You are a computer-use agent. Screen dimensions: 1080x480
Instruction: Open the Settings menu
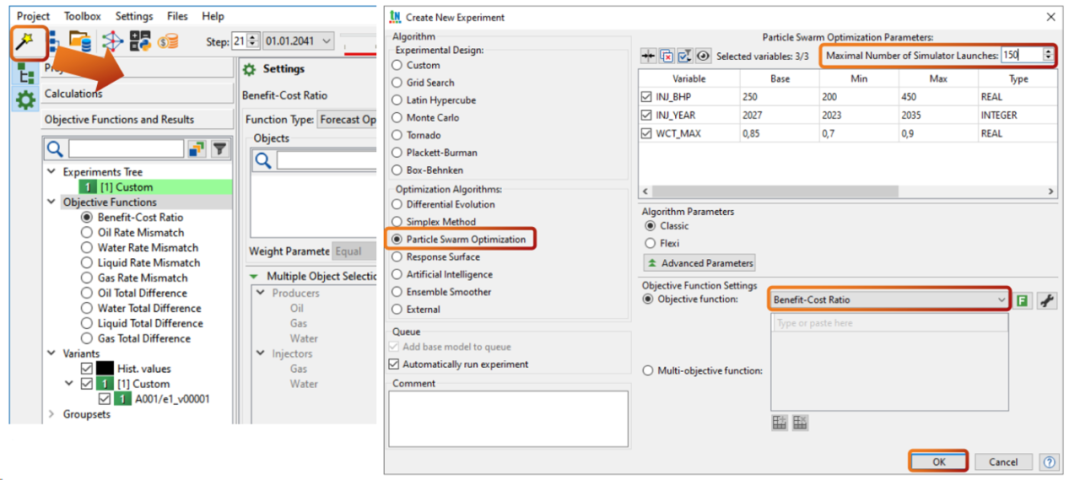point(134,16)
